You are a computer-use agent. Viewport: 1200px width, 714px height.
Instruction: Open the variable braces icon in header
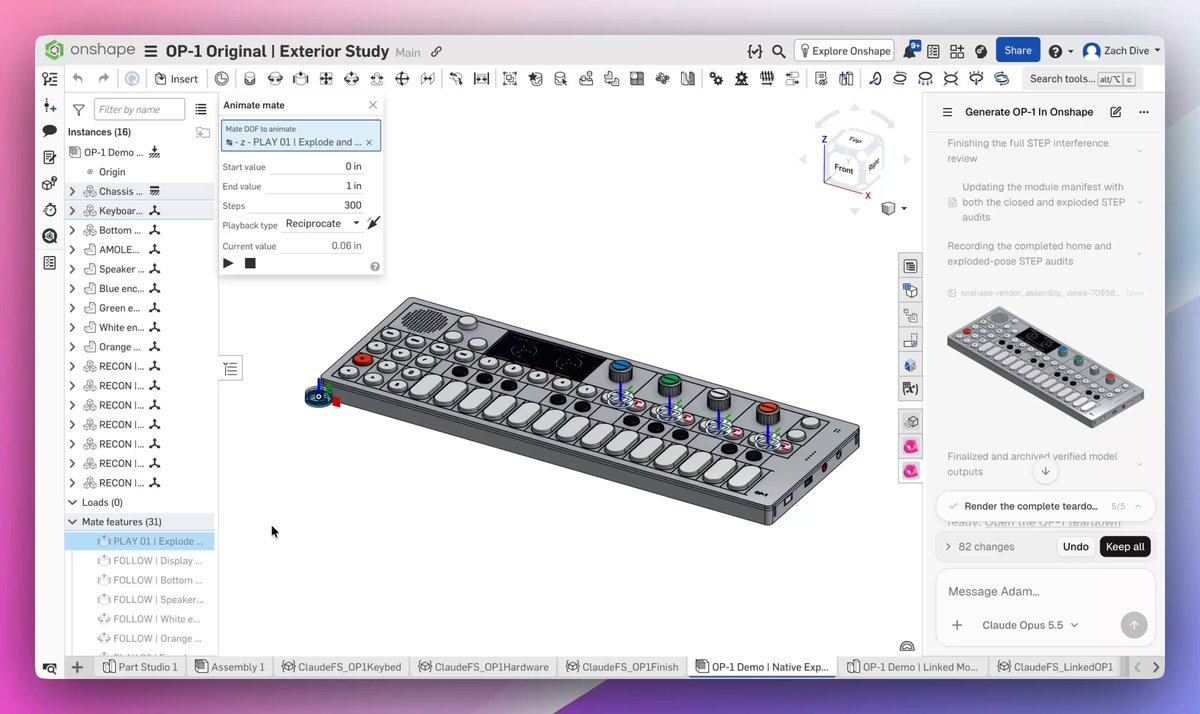[755, 51]
